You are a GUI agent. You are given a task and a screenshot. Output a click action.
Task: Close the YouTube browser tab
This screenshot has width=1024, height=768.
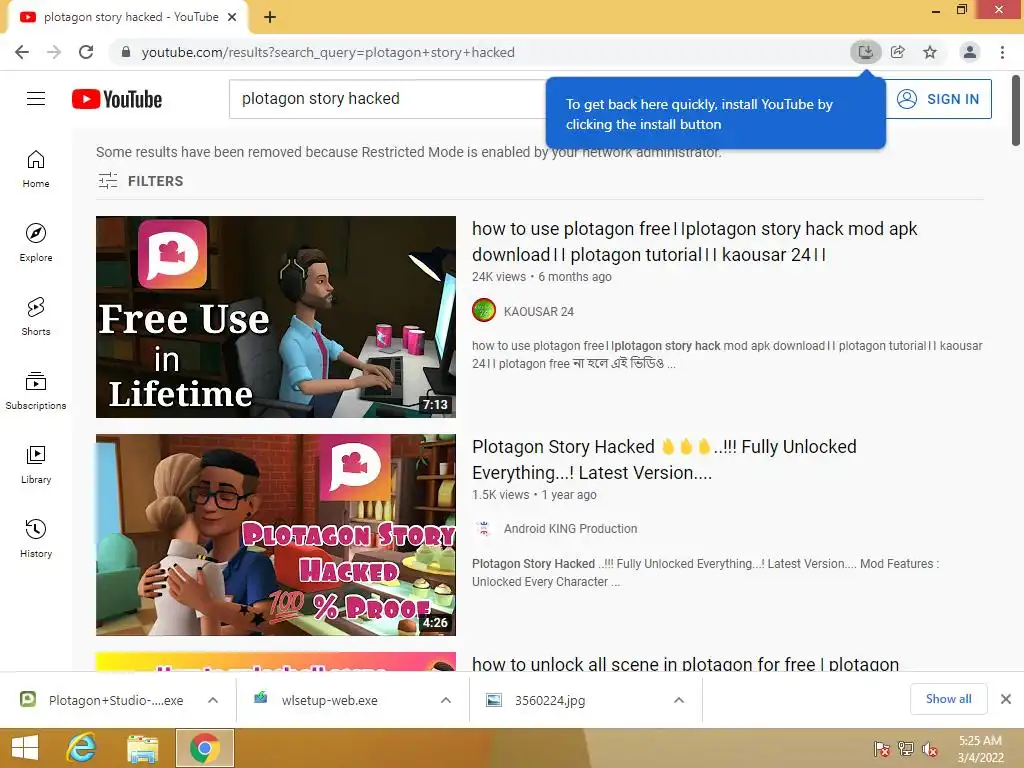click(x=232, y=17)
